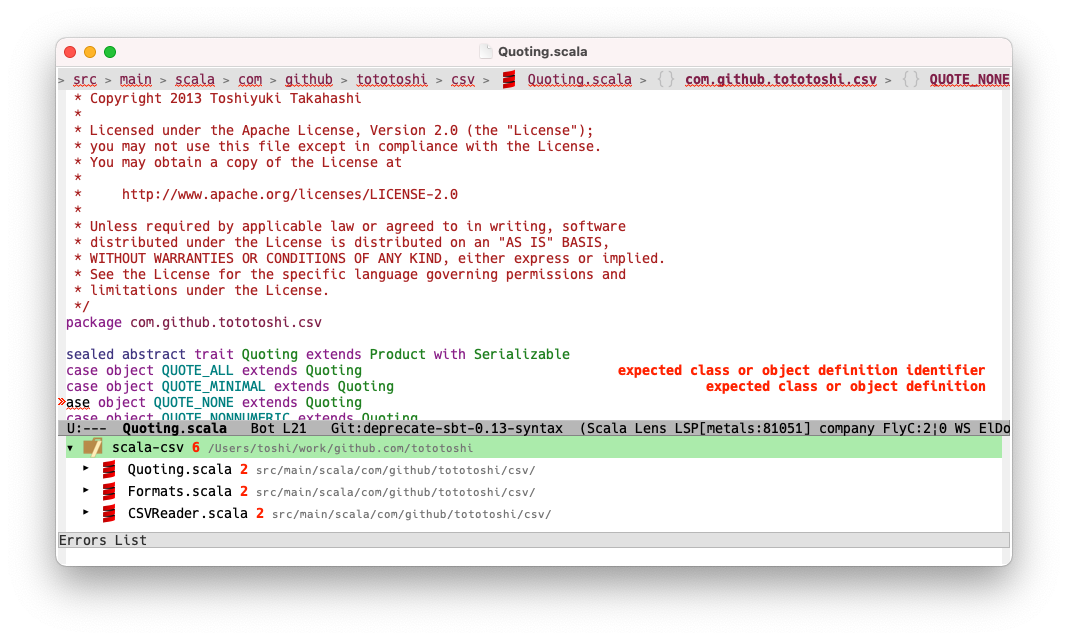Click the WS minor mode label
This screenshot has height=640, width=1068.
962,428
